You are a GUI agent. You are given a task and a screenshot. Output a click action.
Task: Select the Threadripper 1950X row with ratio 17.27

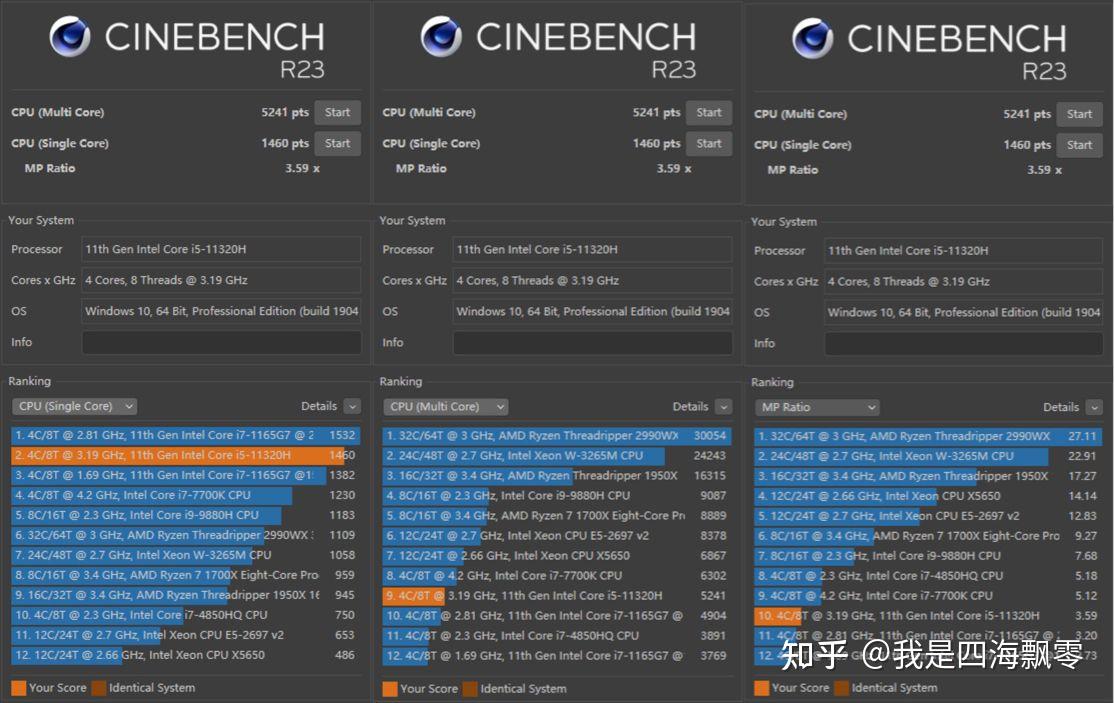[929, 476]
